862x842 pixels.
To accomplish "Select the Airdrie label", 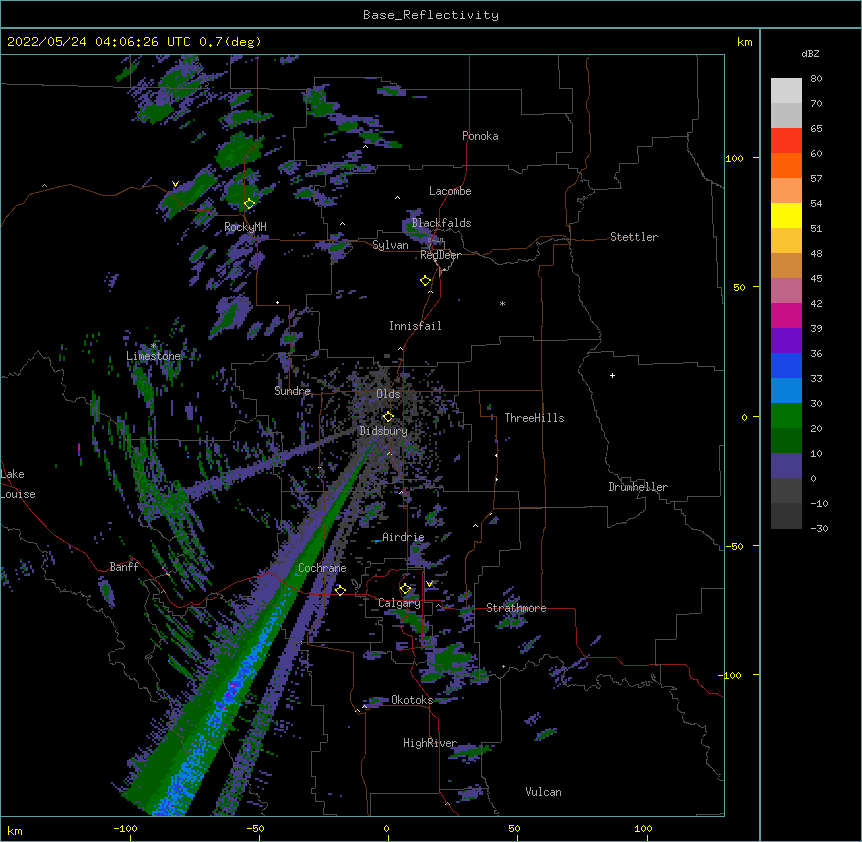I will [x=403, y=537].
